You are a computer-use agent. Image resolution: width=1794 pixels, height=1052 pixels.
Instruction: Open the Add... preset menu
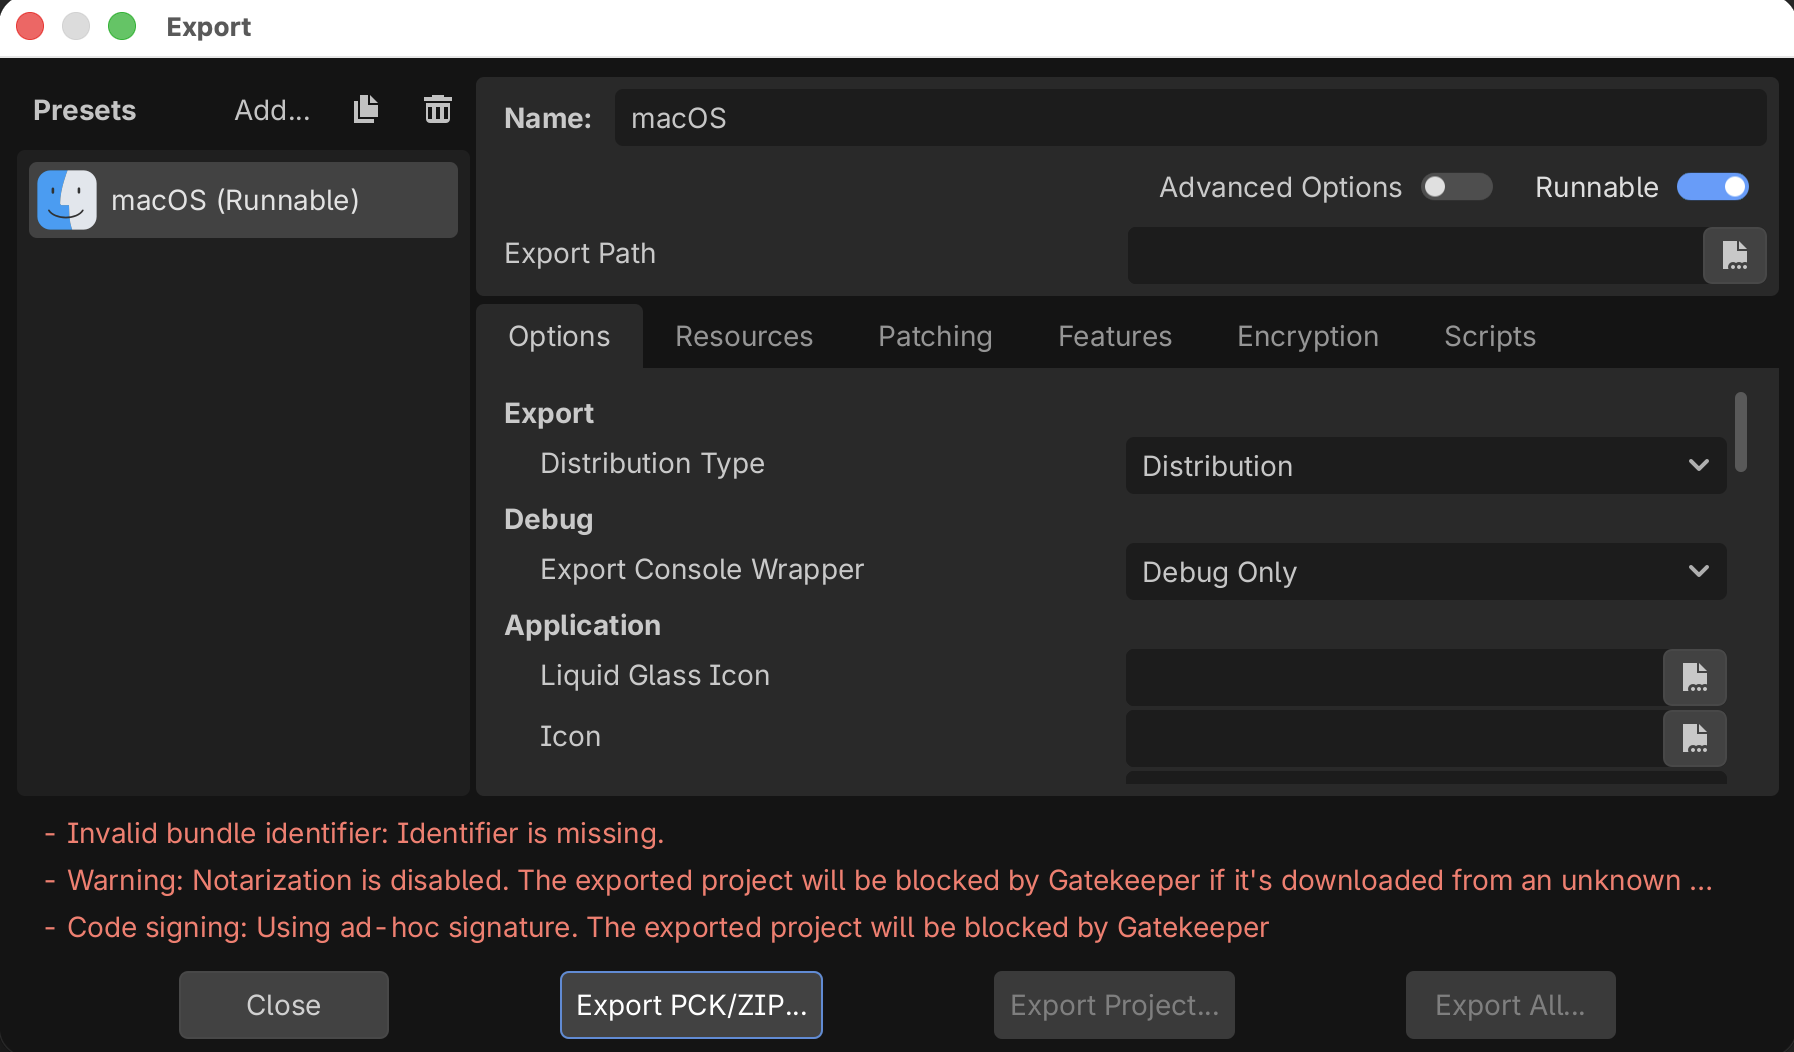point(272,110)
